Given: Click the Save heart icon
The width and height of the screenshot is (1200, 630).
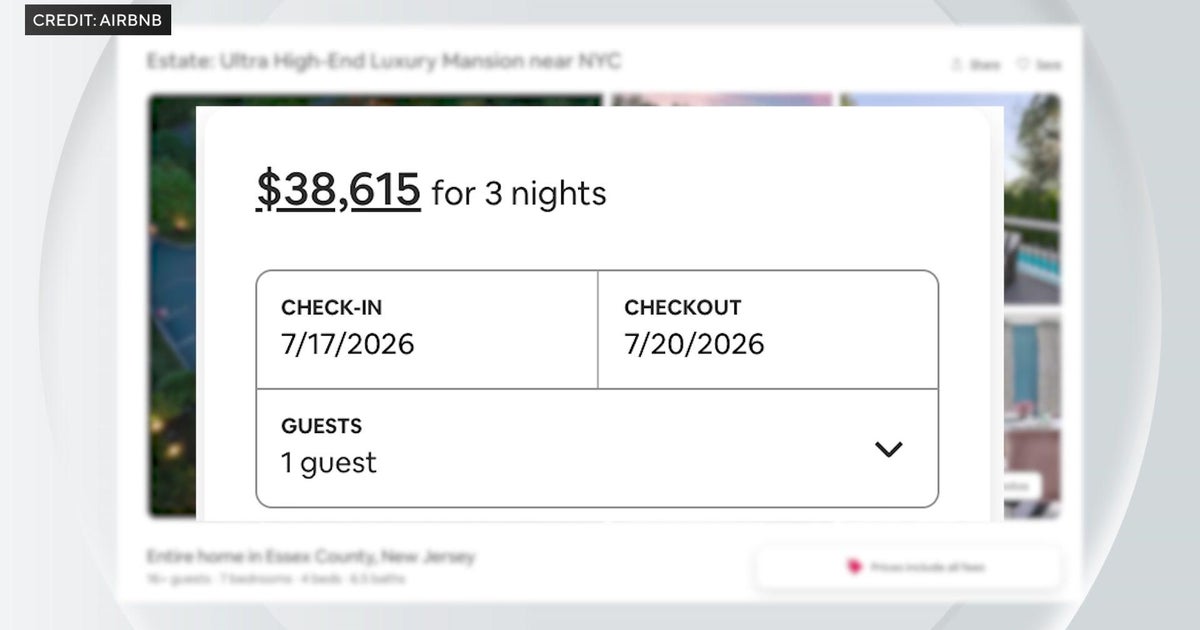Looking at the screenshot, I should (1022, 65).
